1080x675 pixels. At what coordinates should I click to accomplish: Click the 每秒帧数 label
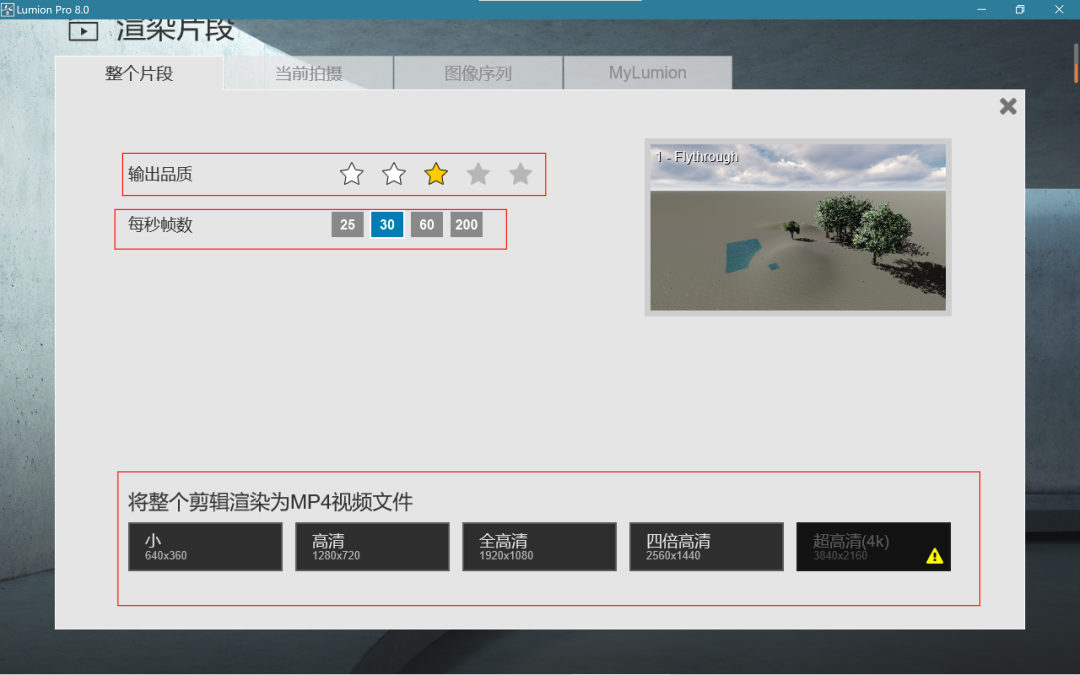click(x=160, y=225)
